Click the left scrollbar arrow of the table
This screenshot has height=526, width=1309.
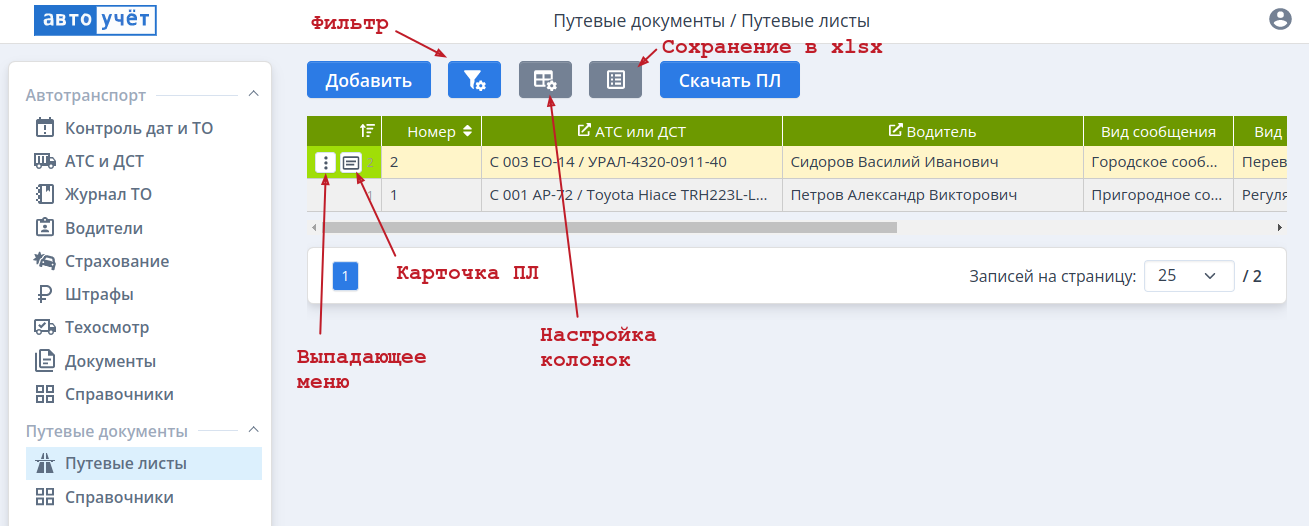coord(314,228)
